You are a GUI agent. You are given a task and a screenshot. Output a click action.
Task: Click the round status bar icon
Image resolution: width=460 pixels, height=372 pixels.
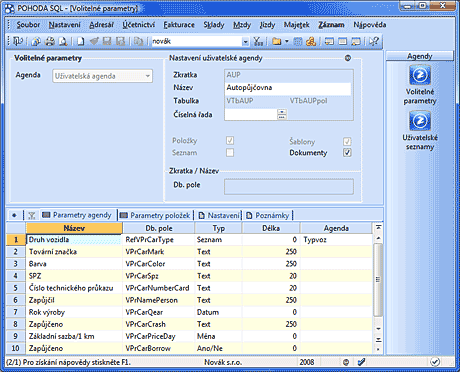pos(346,362)
